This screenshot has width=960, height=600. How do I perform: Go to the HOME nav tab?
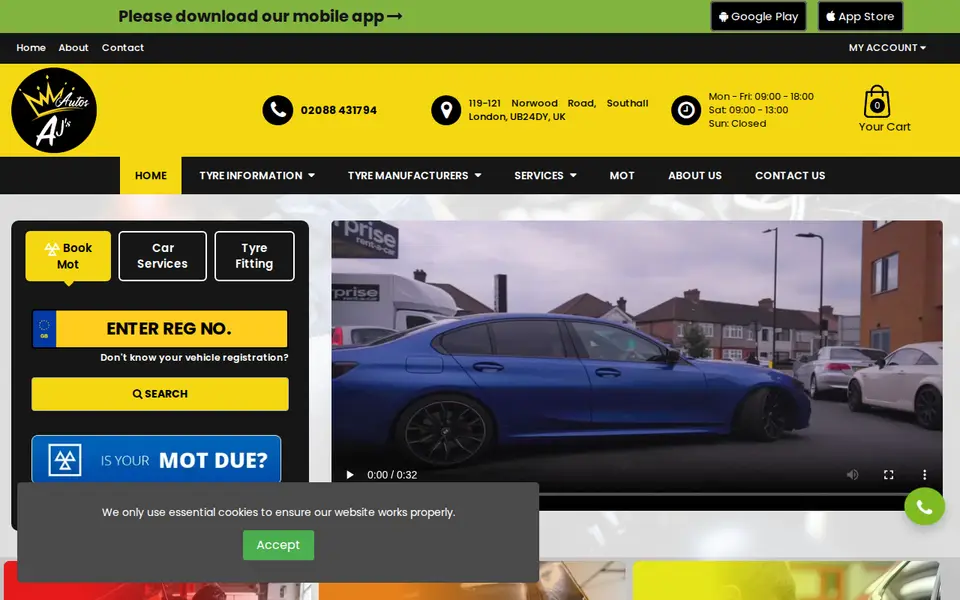151,176
